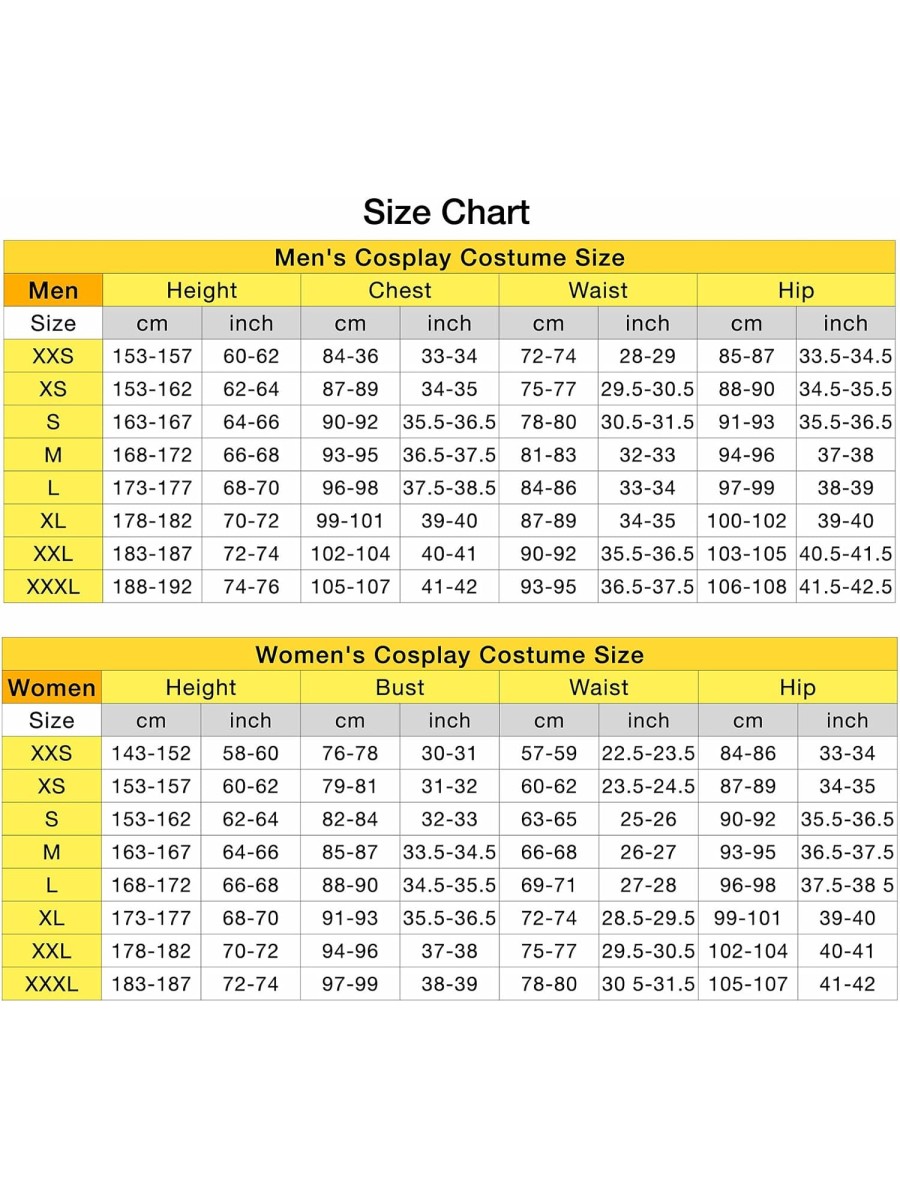Select the women's XXS size row label

[52, 753]
